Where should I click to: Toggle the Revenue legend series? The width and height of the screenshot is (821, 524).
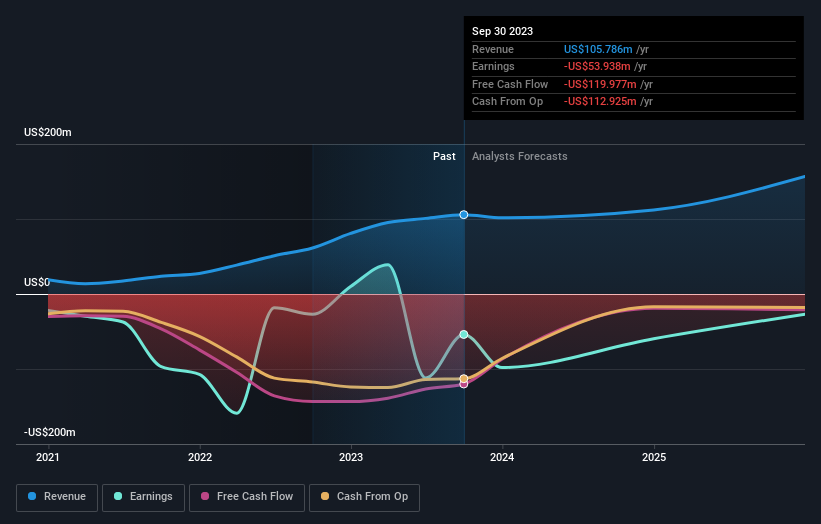point(57,497)
